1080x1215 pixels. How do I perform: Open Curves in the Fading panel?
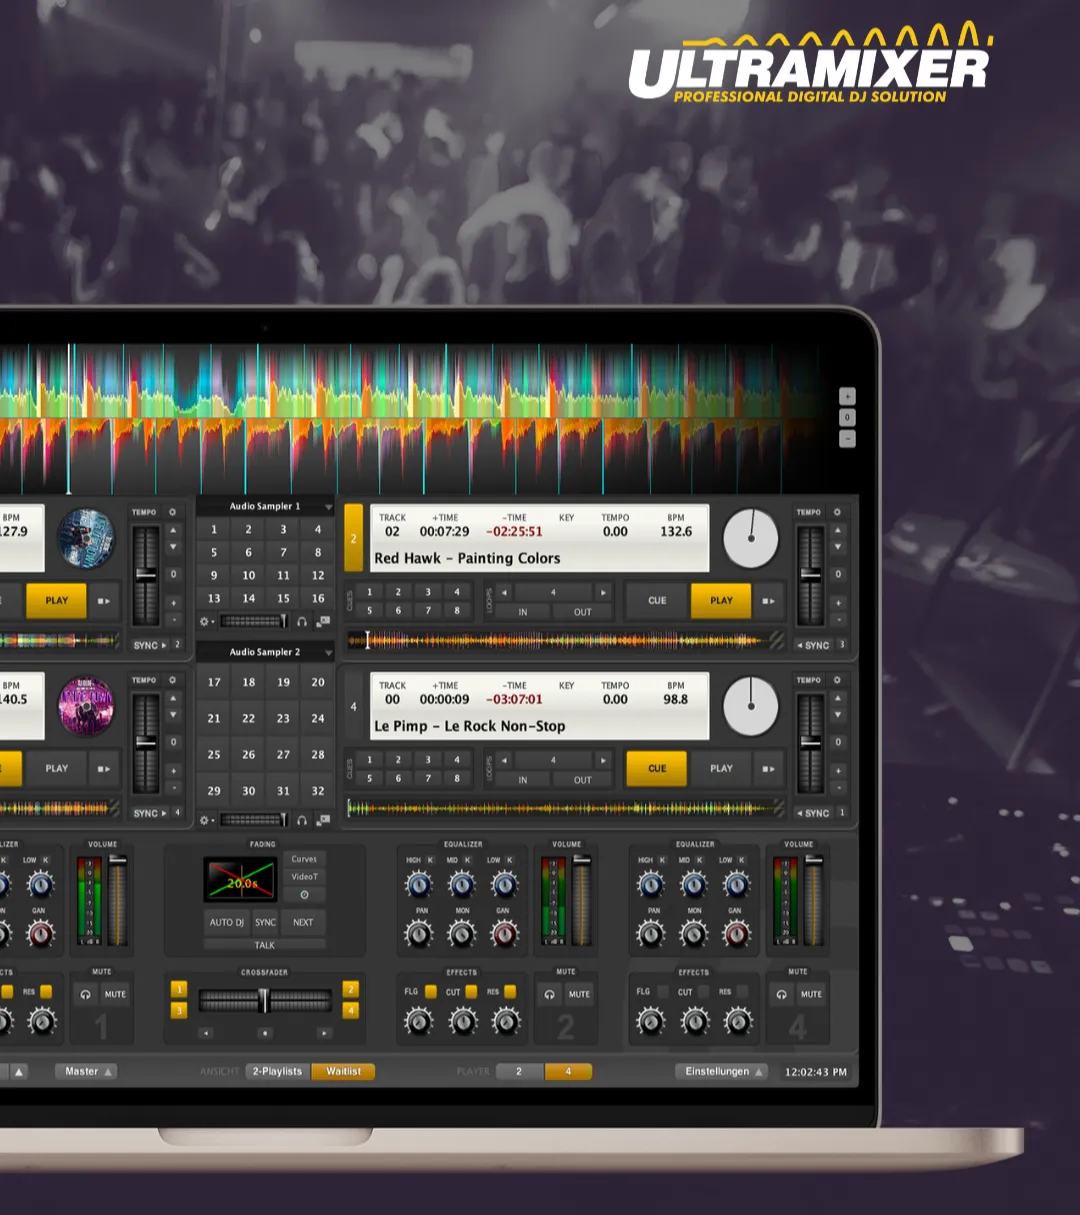point(304,859)
